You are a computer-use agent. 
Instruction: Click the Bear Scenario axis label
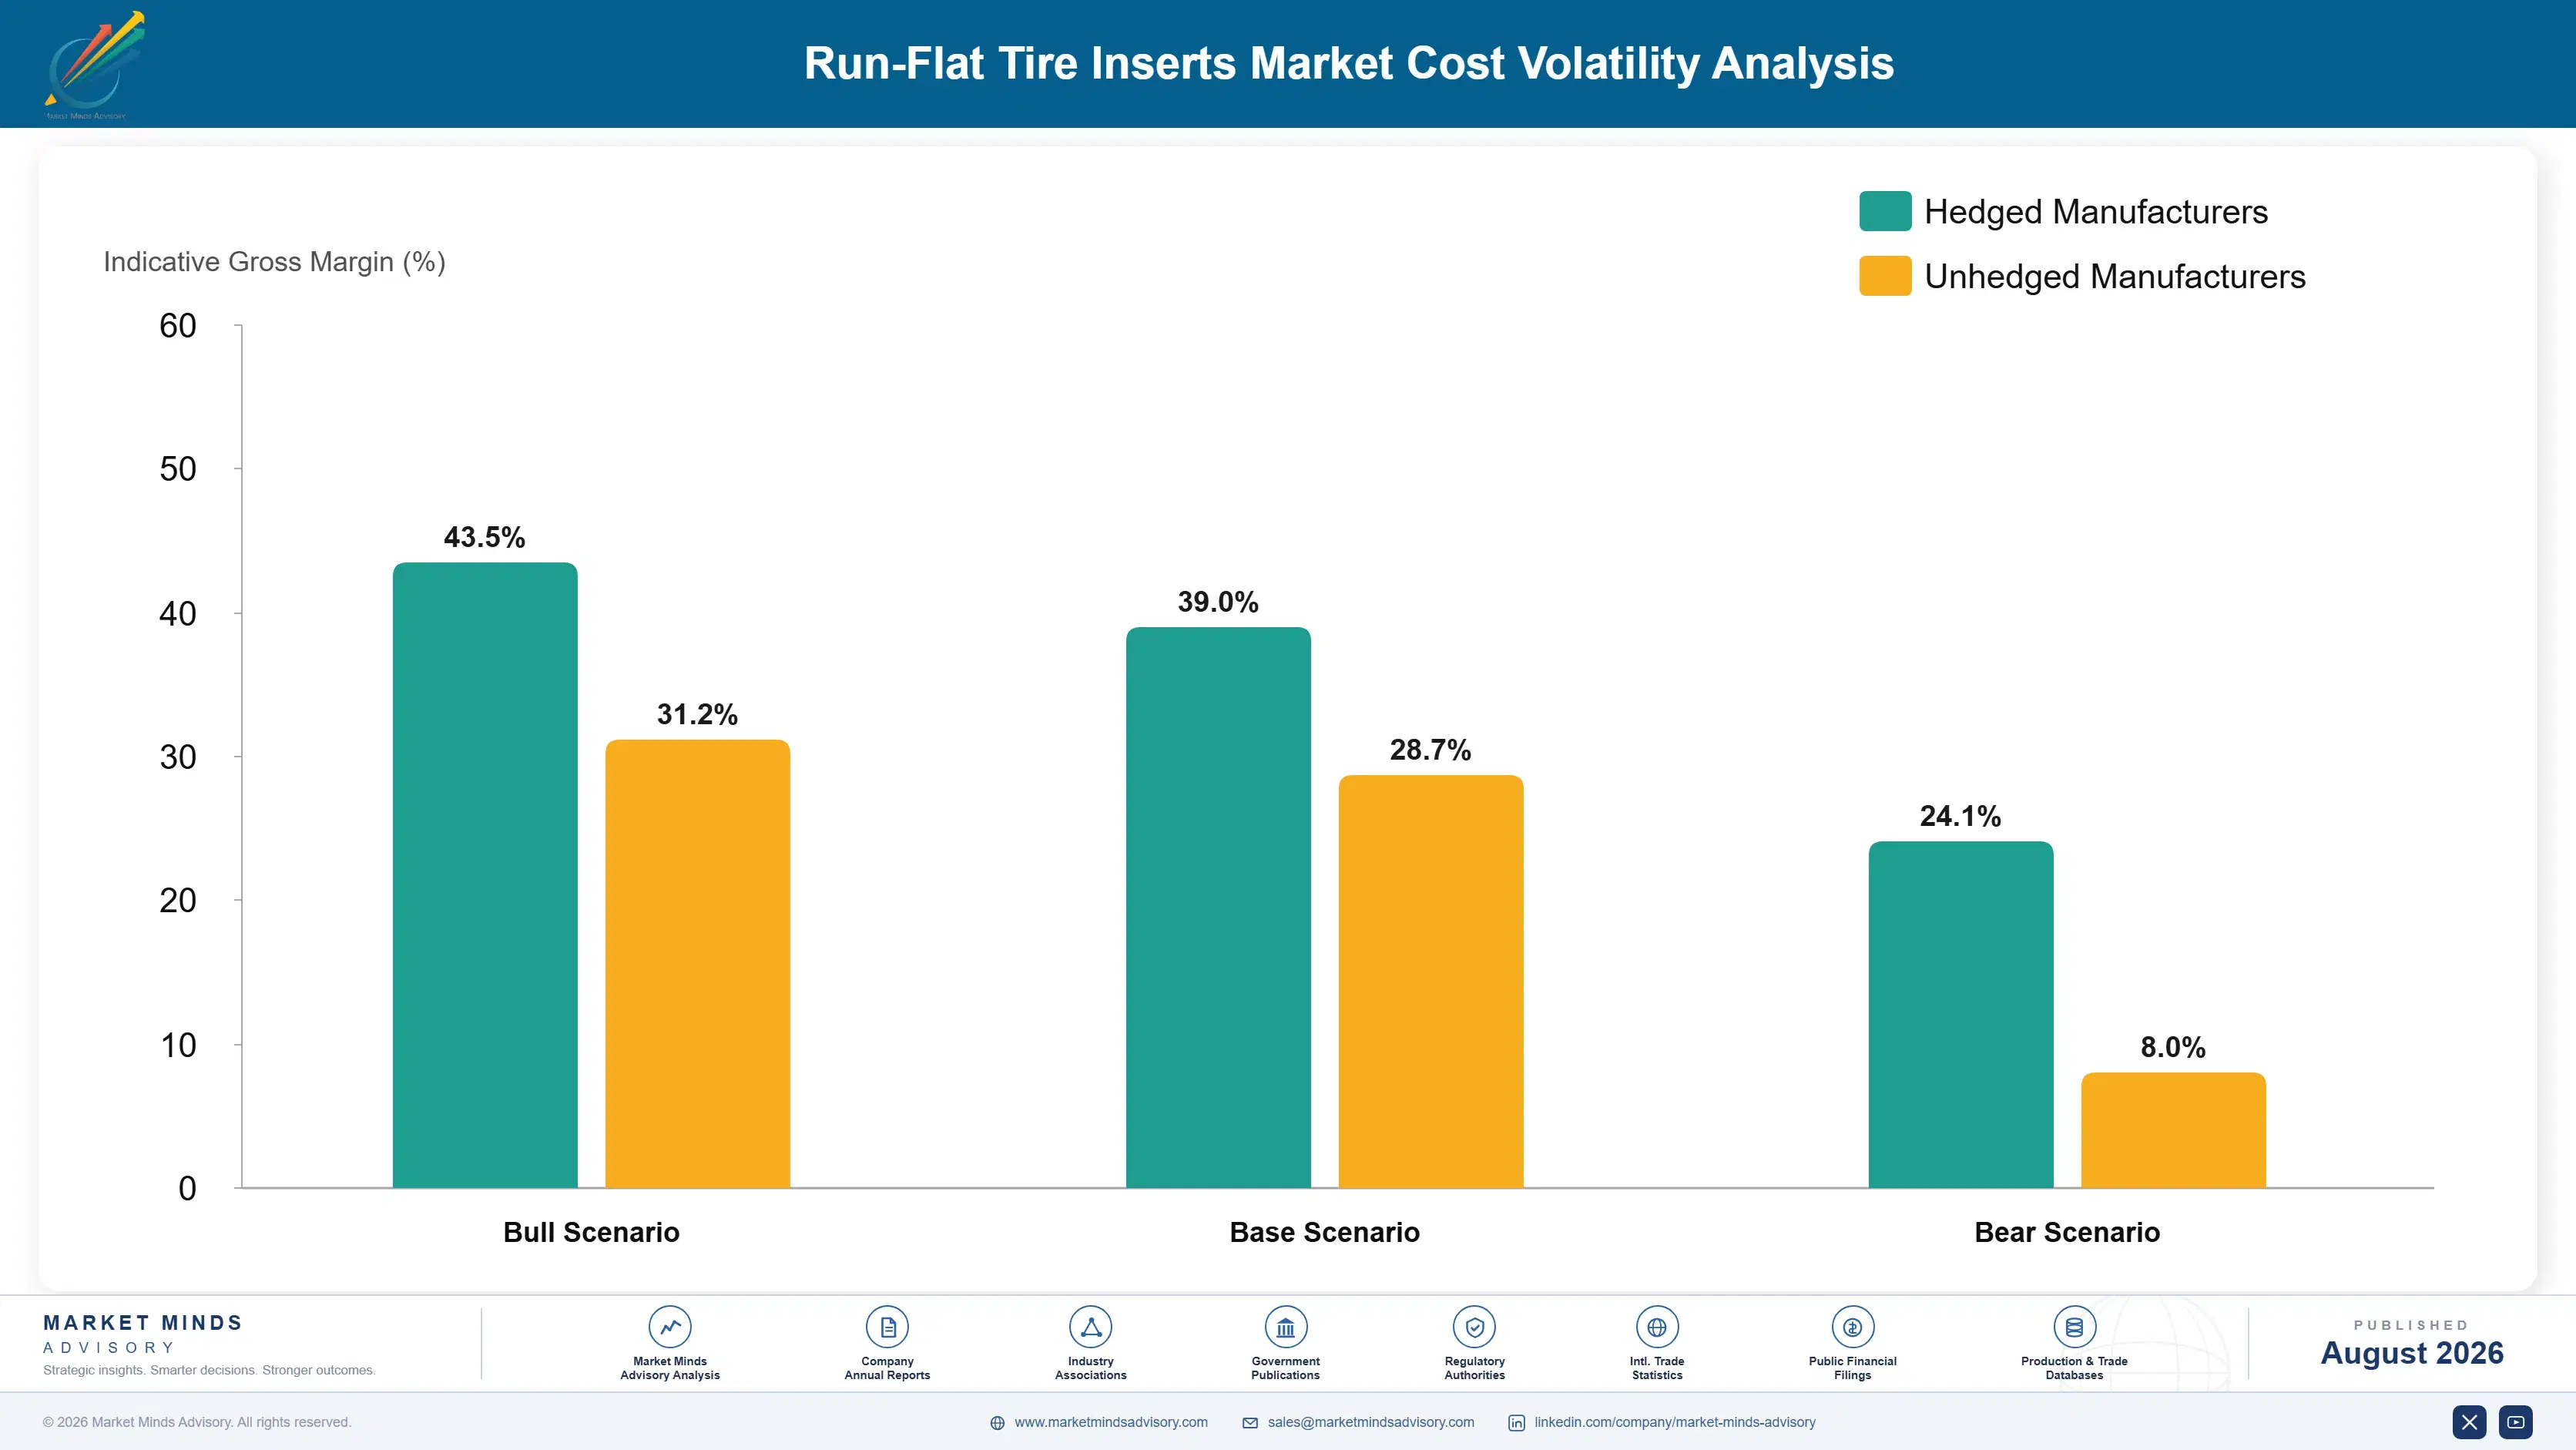point(2067,1232)
